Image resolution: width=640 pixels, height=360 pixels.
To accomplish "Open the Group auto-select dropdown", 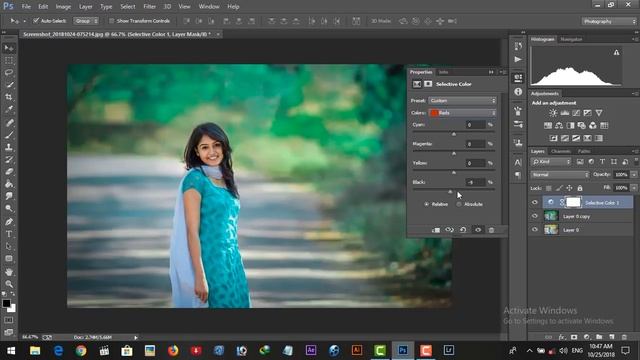I will (x=86, y=20).
